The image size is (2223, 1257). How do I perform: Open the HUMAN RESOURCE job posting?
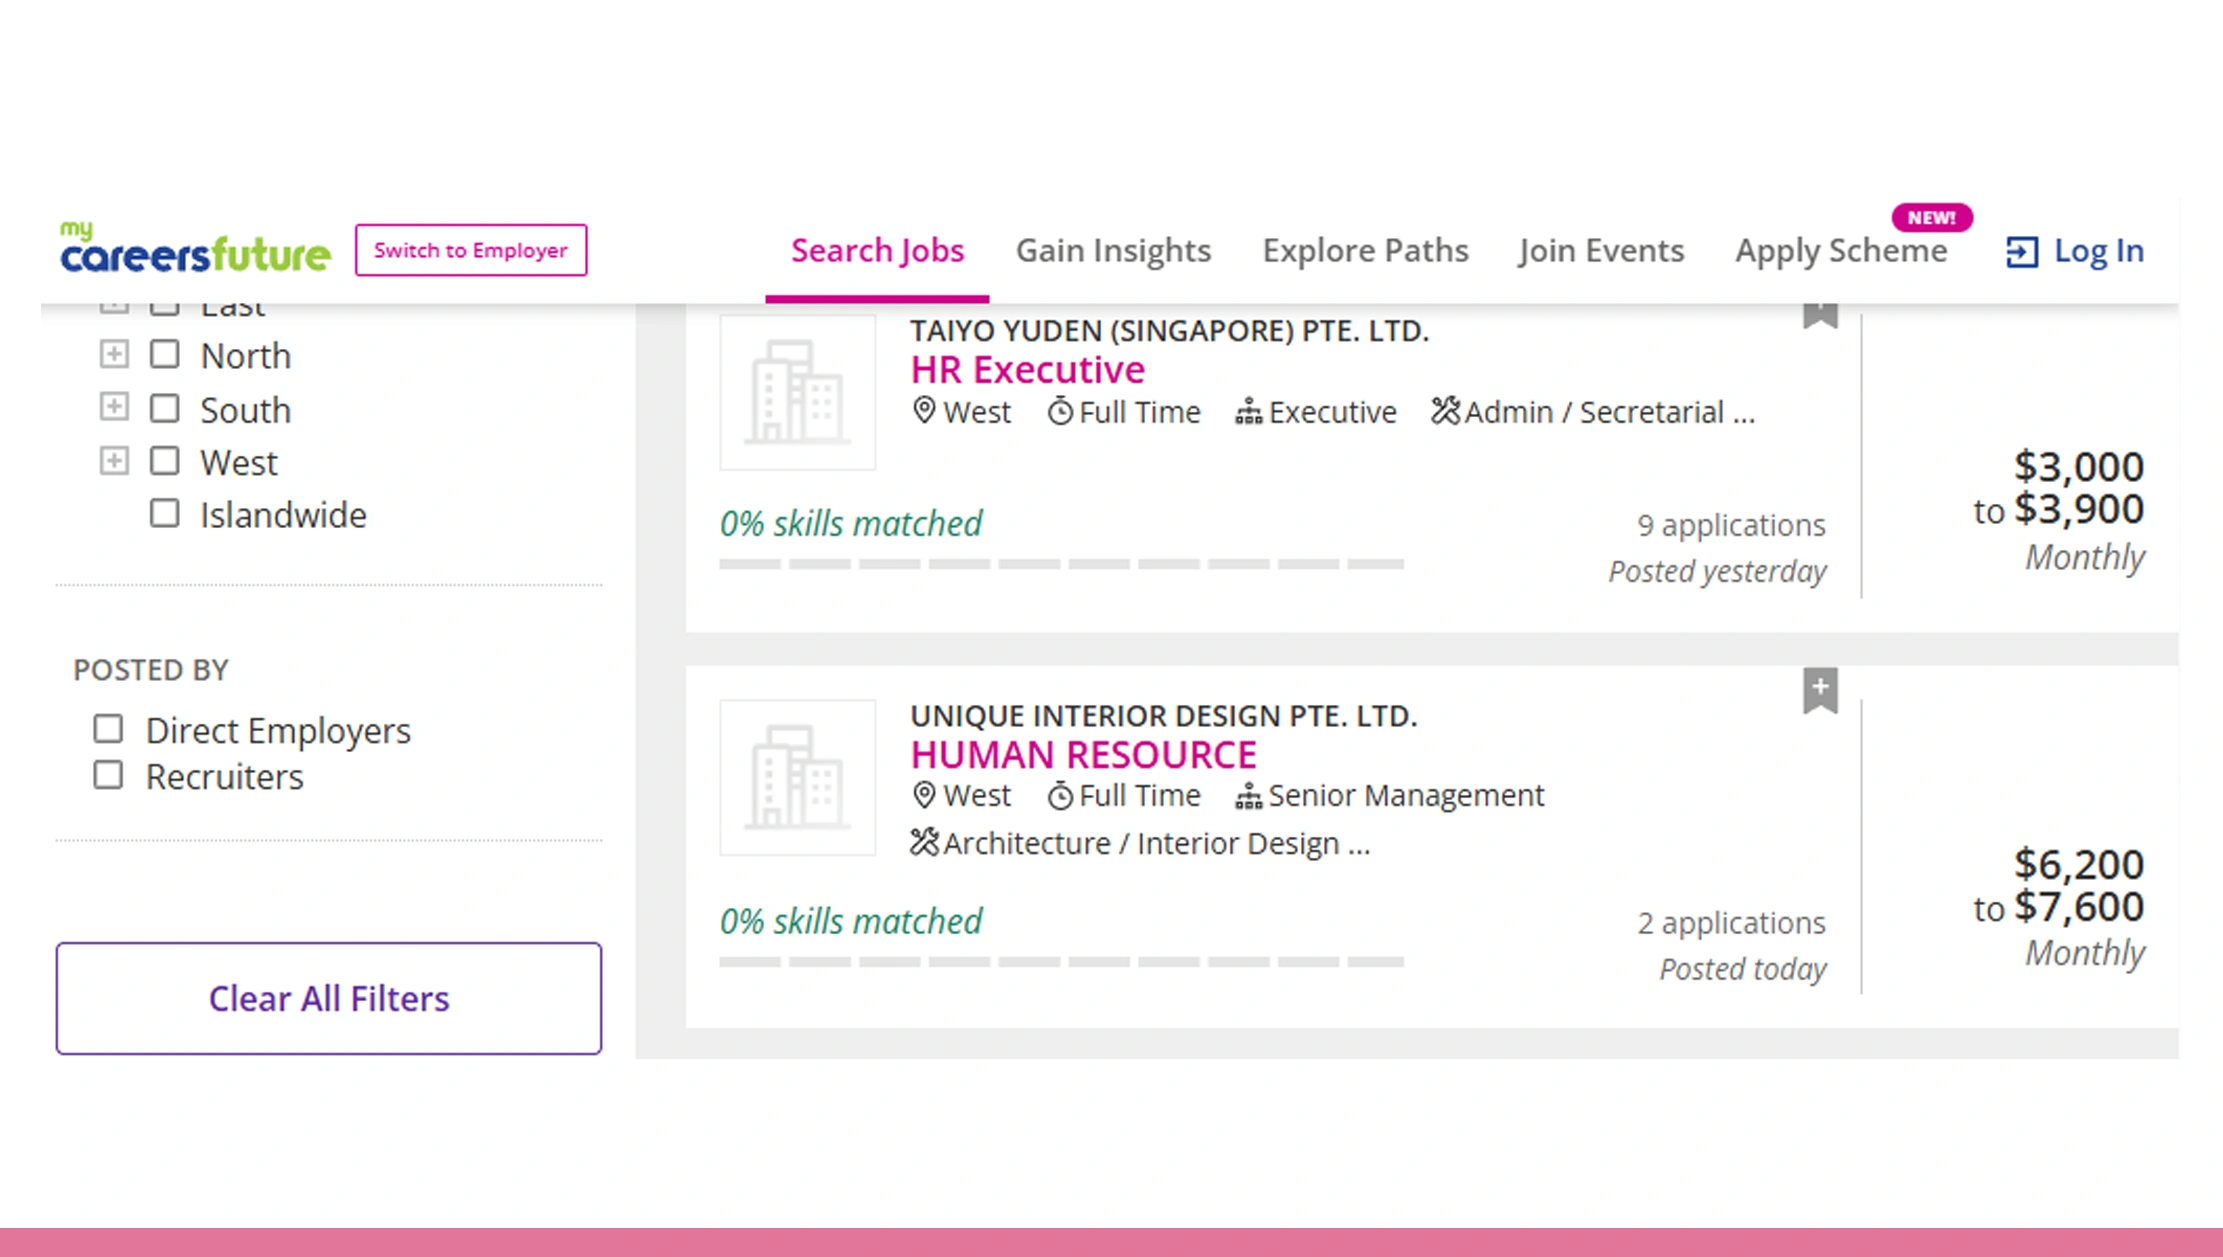(1084, 754)
